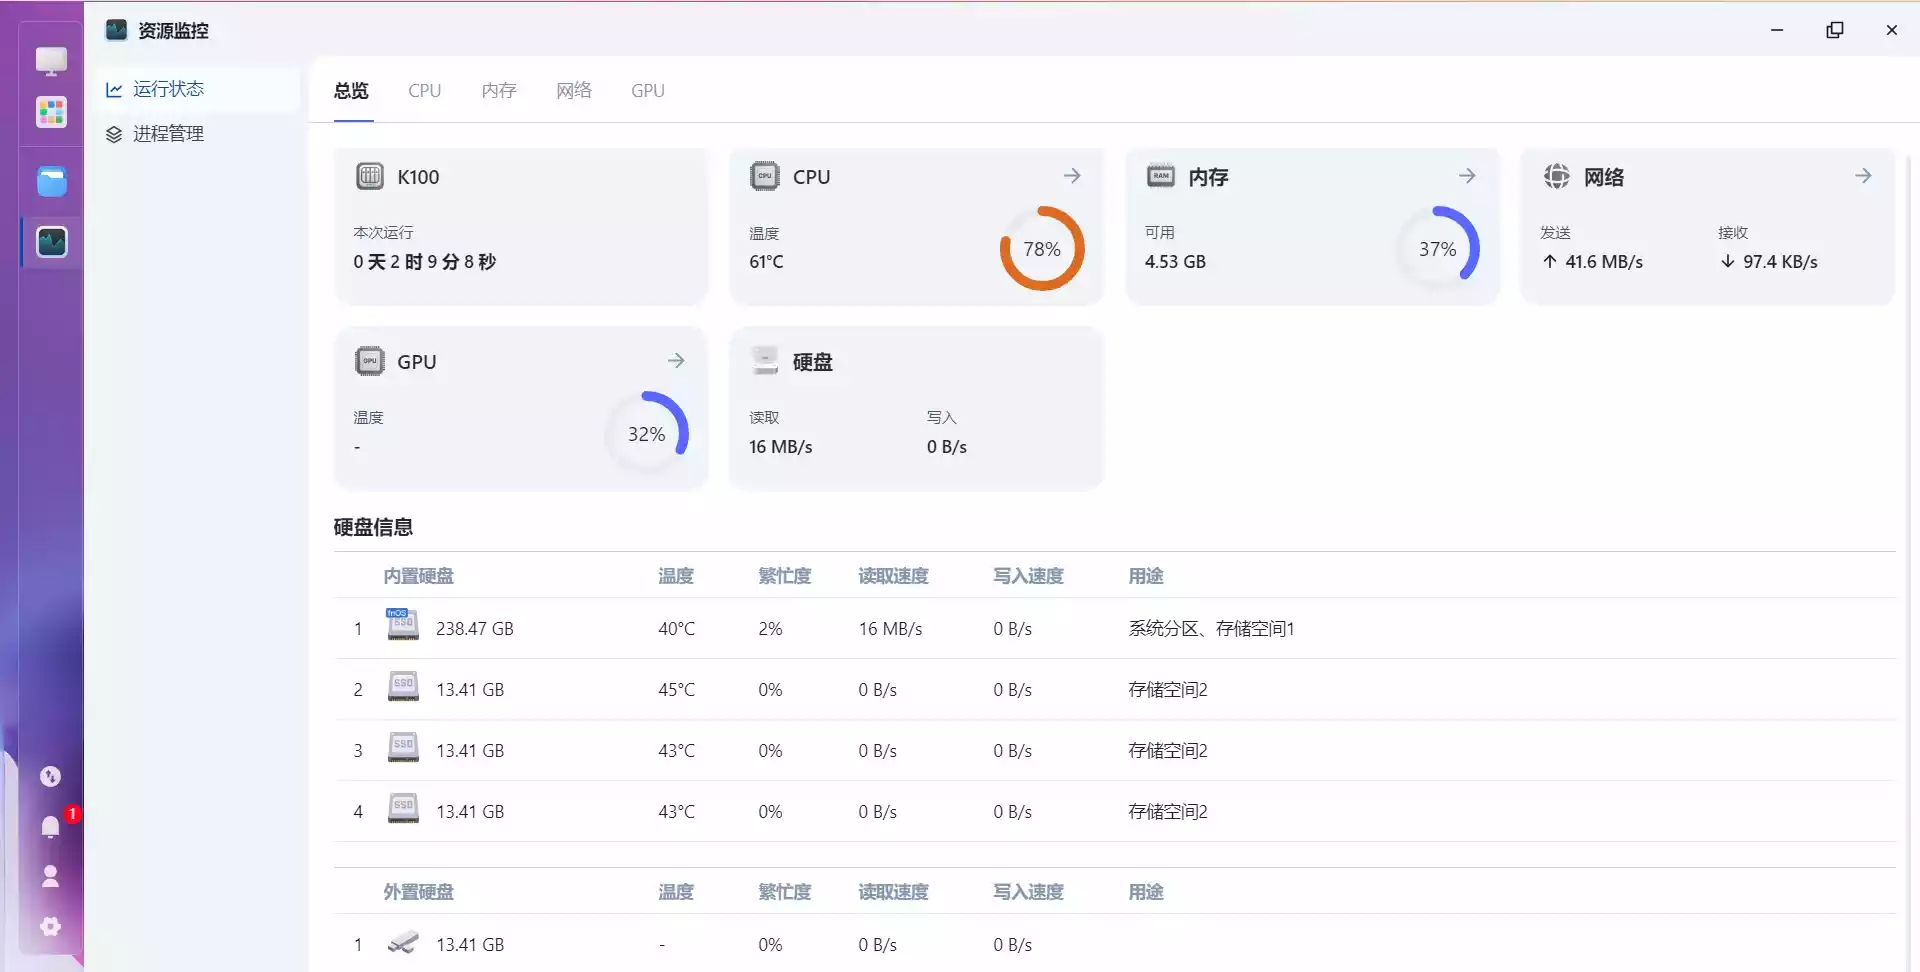The image size is (1920, 972).
Task: Click the 系统分区、存储空间1 usage text
Action: [x=1211, y=629]
